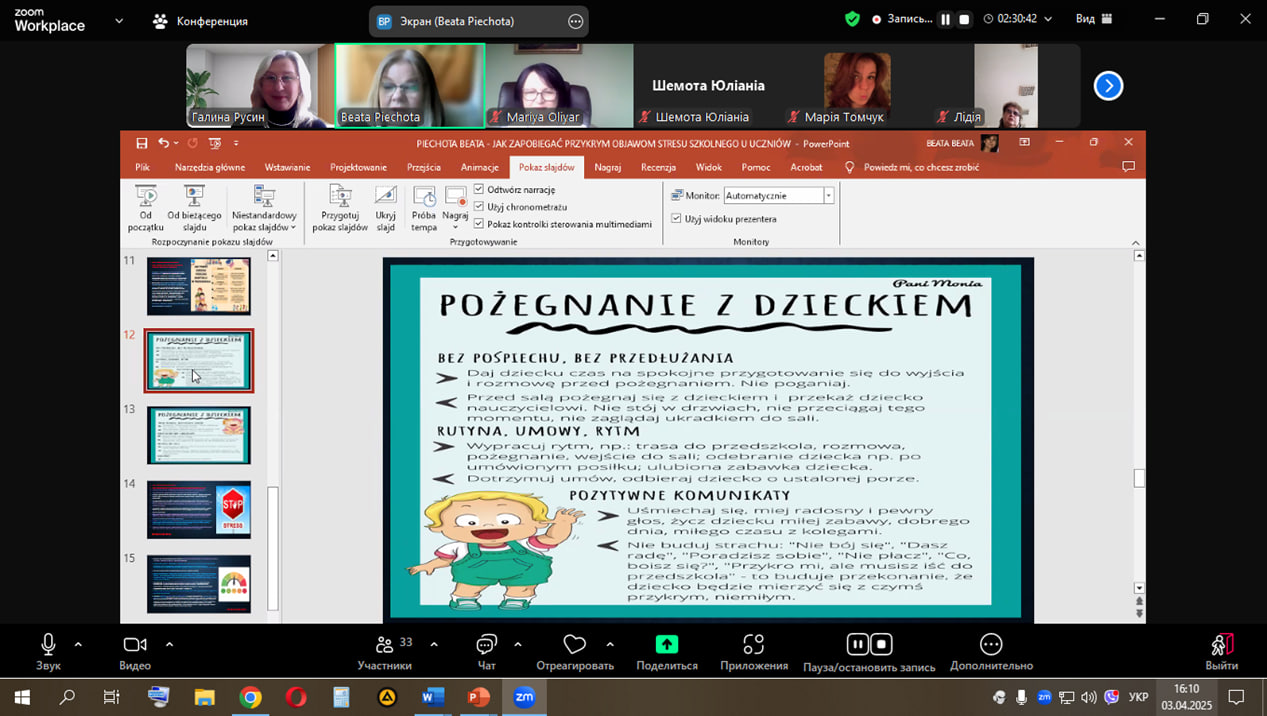Mute the microphone in Zoom toolbar
The height and width of the screenshot is (716, 1267).
pyautogui.click(x=47, y=645)
